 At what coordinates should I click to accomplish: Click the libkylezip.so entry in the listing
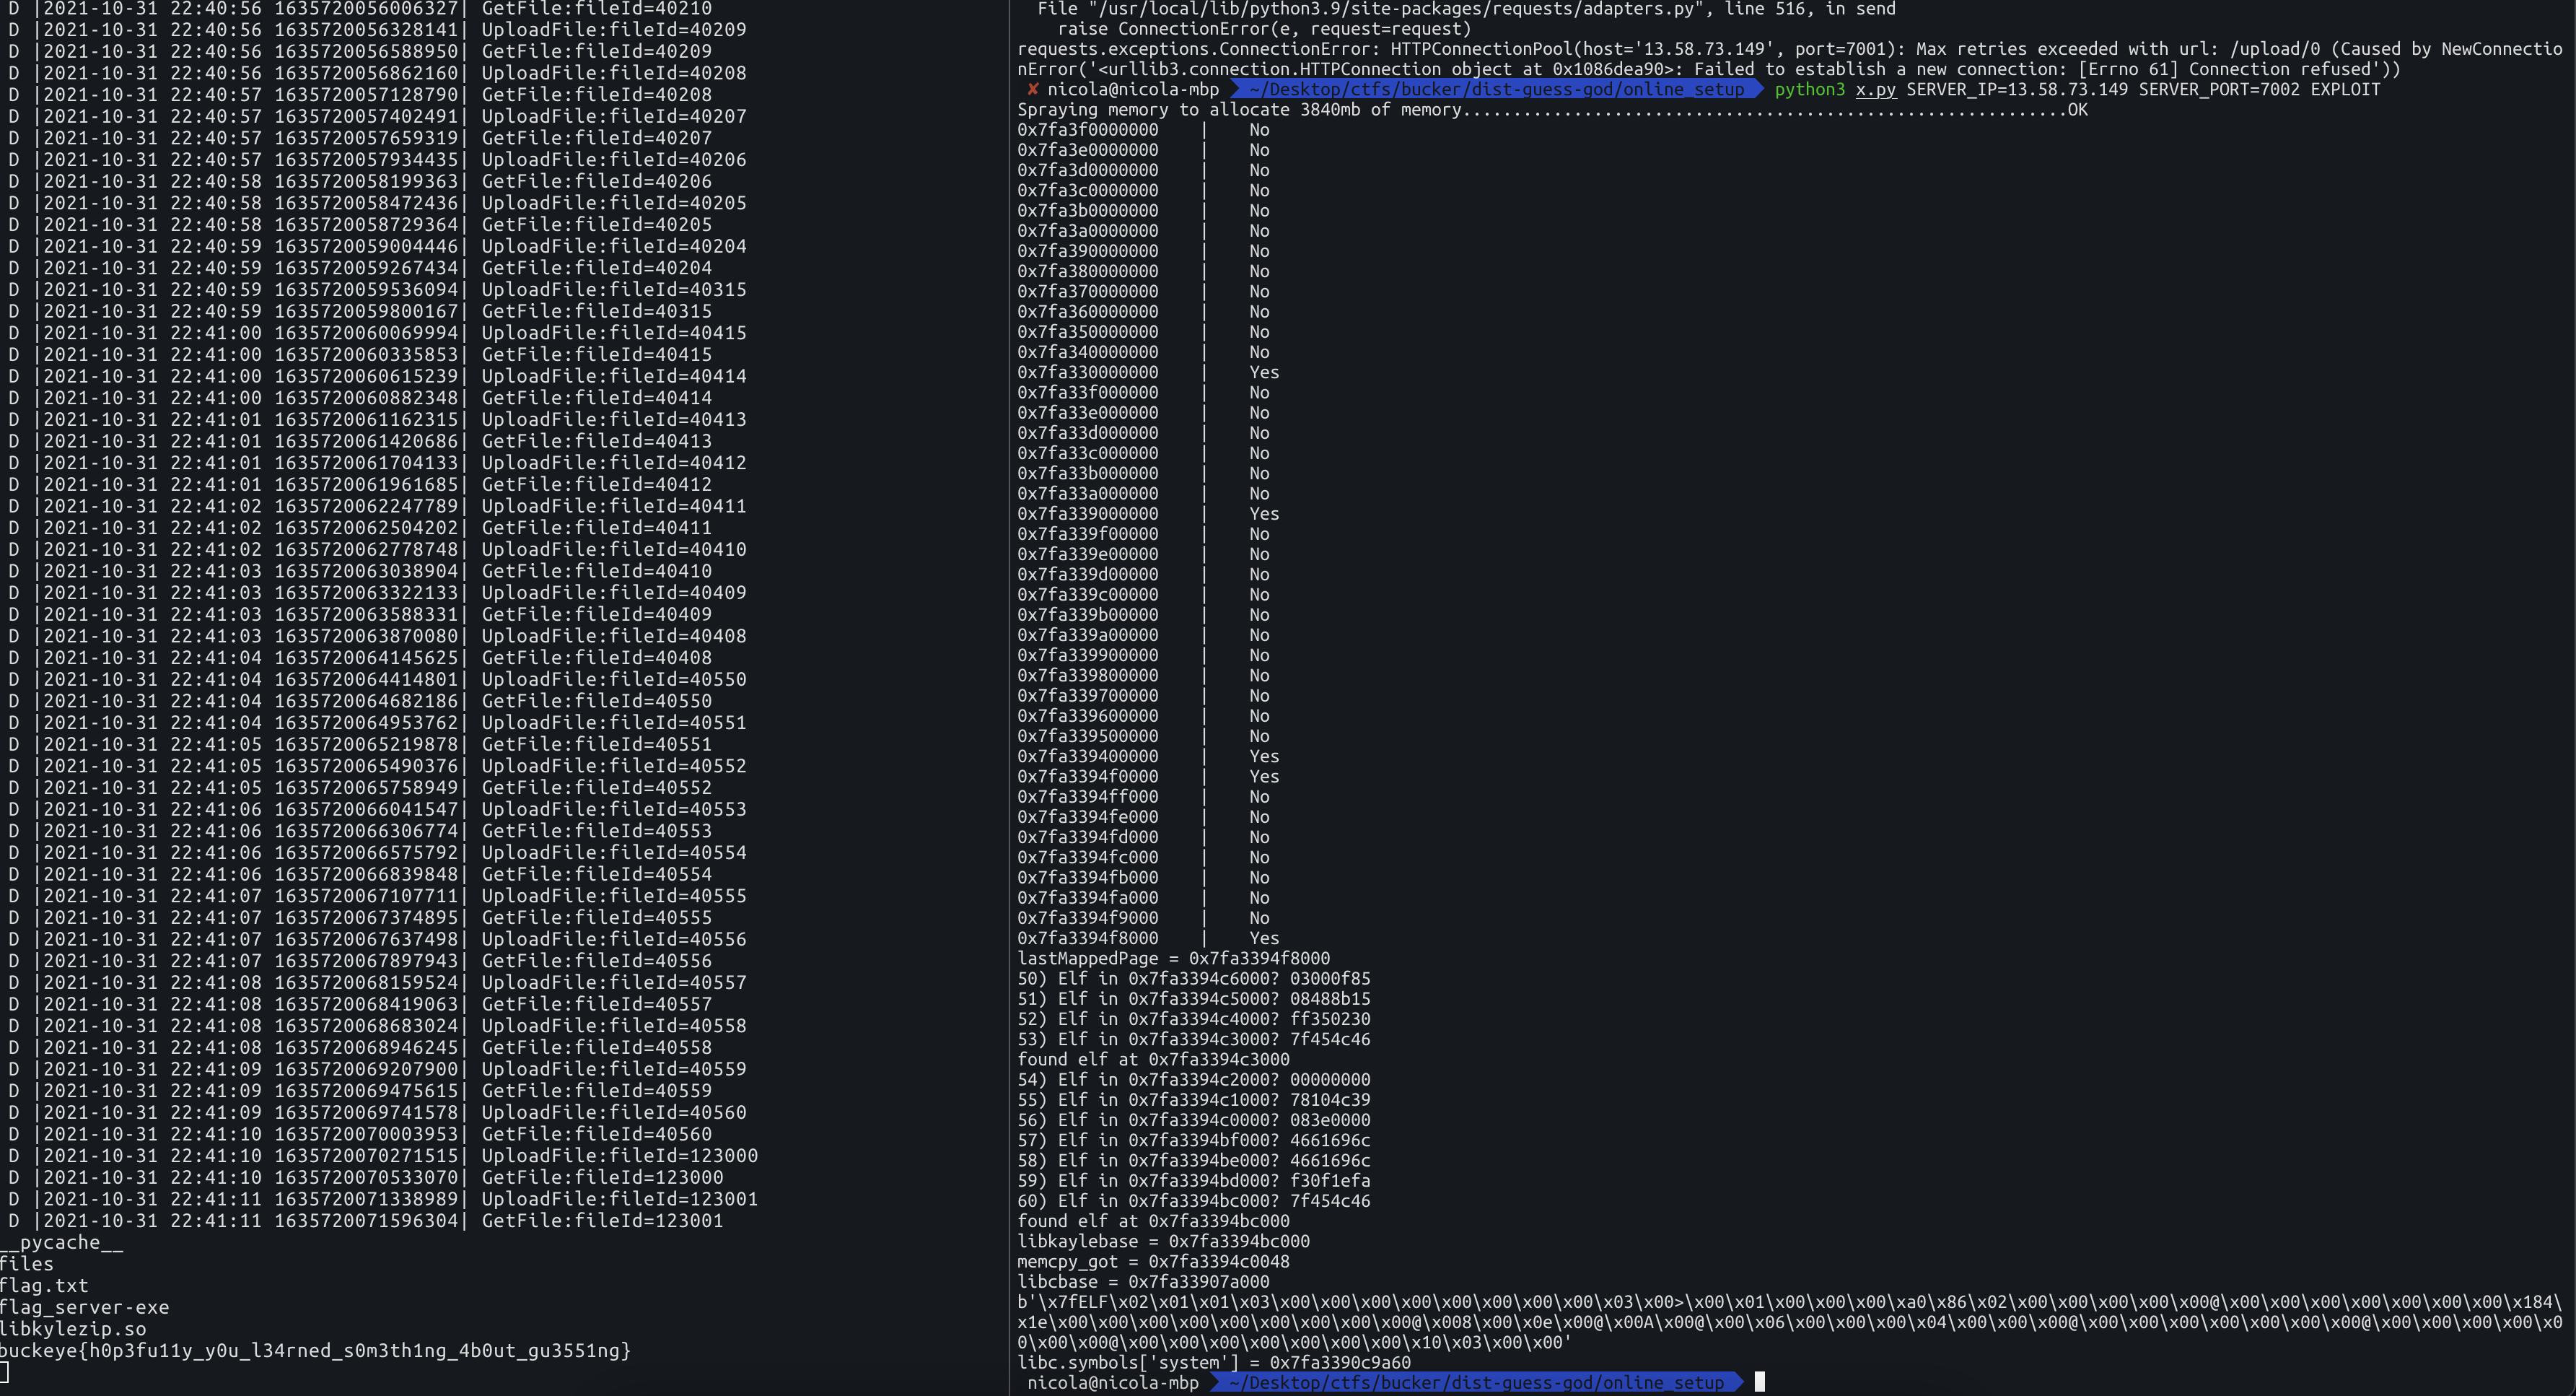coord(73,1329)
